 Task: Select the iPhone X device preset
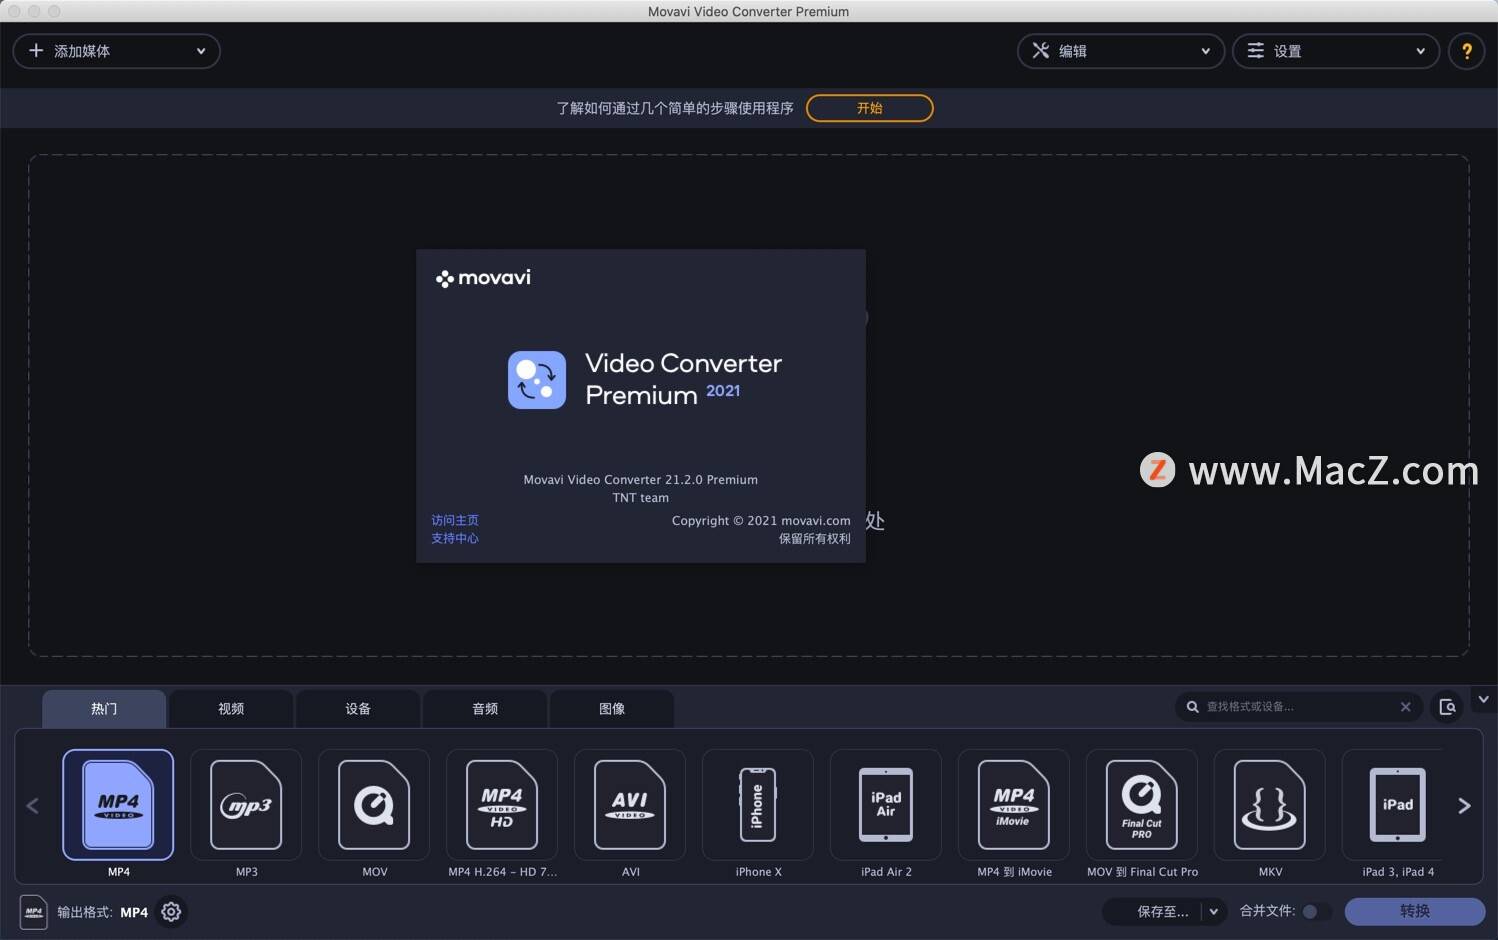(758, 805)
